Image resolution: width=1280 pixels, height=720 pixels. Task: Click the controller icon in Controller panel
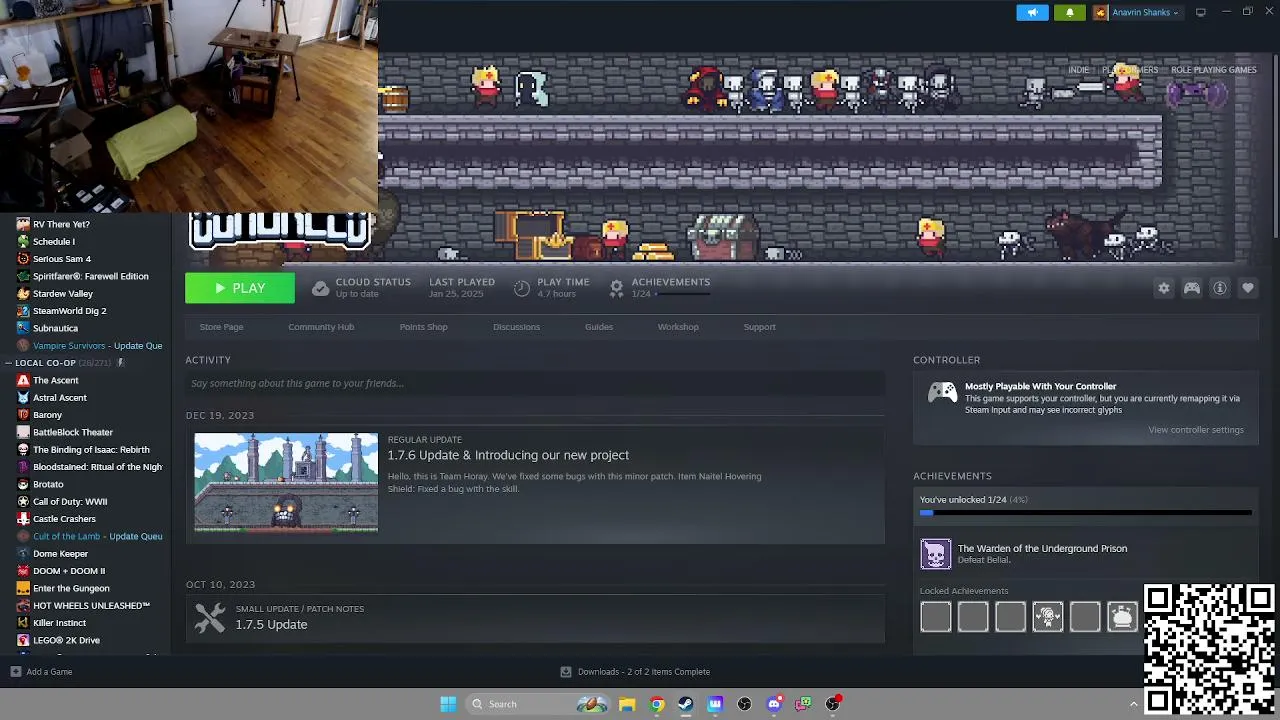942,393
